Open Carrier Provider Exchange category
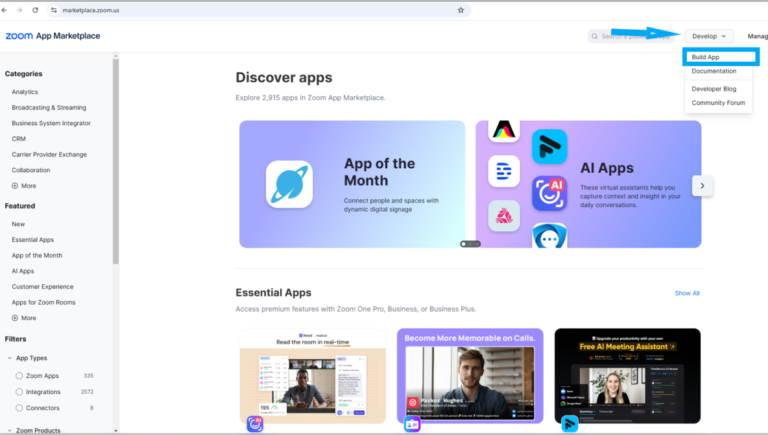This screenshot has width=768, height=435. click(x=49, y=154)
